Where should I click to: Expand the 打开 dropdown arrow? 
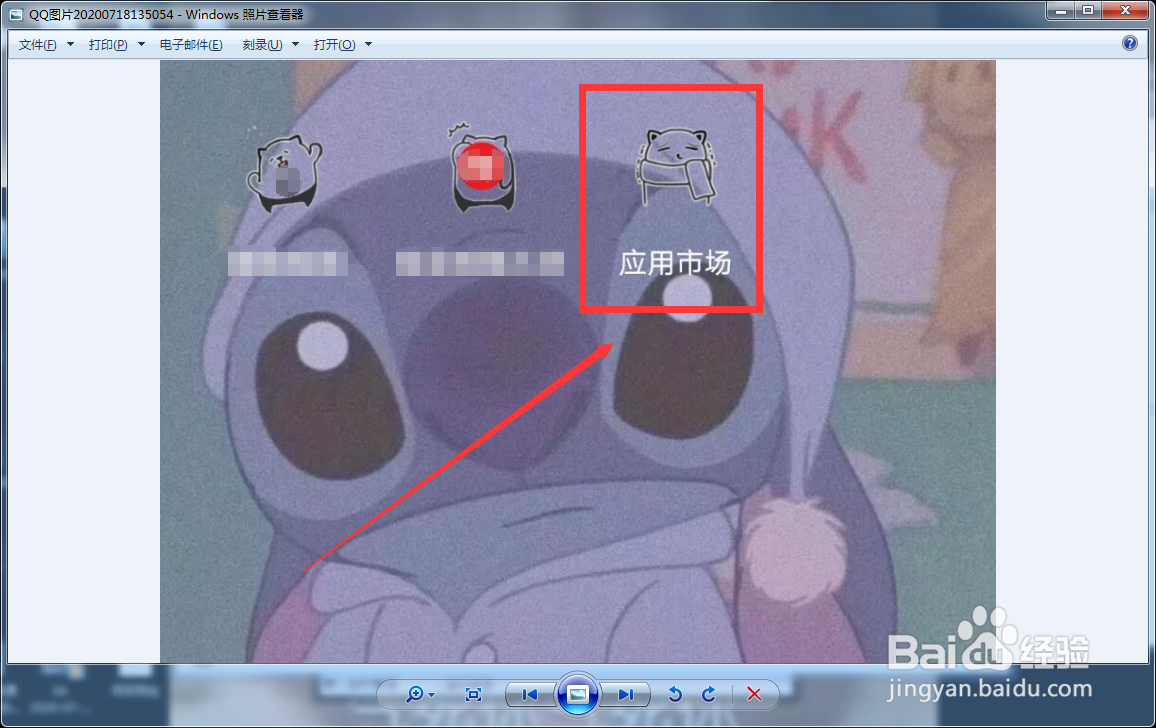(369, 45)
